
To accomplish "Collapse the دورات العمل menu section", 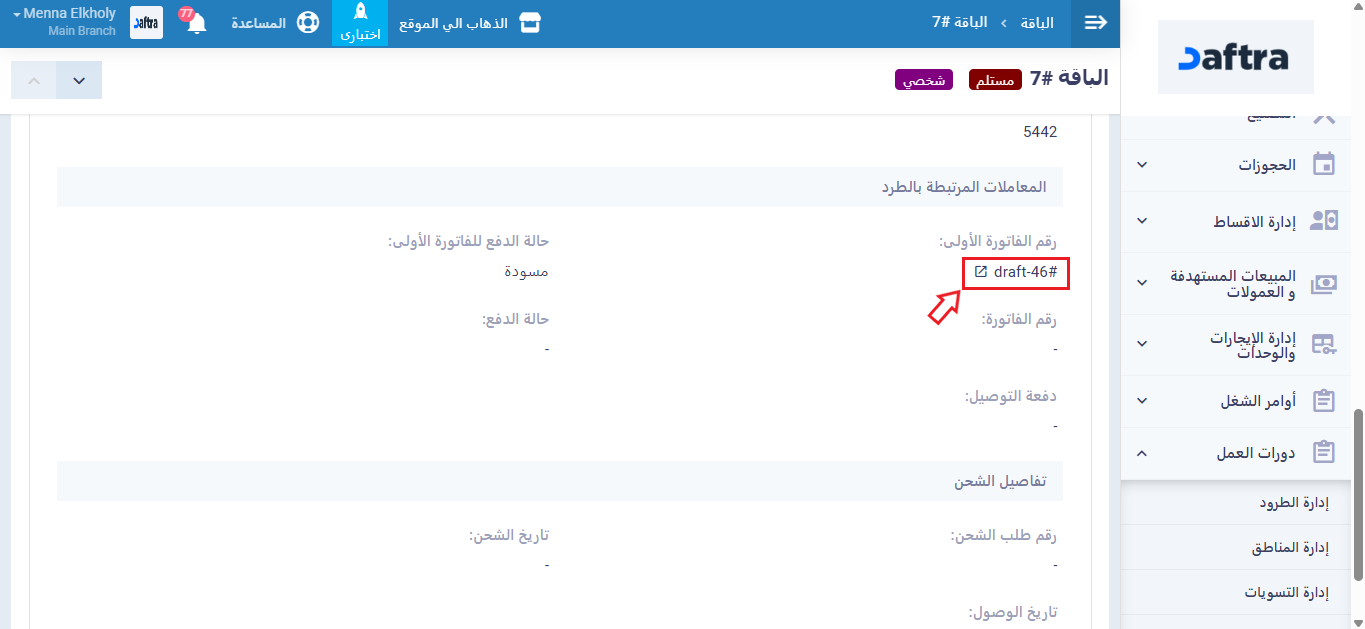I will click(x=1142, y=453).
